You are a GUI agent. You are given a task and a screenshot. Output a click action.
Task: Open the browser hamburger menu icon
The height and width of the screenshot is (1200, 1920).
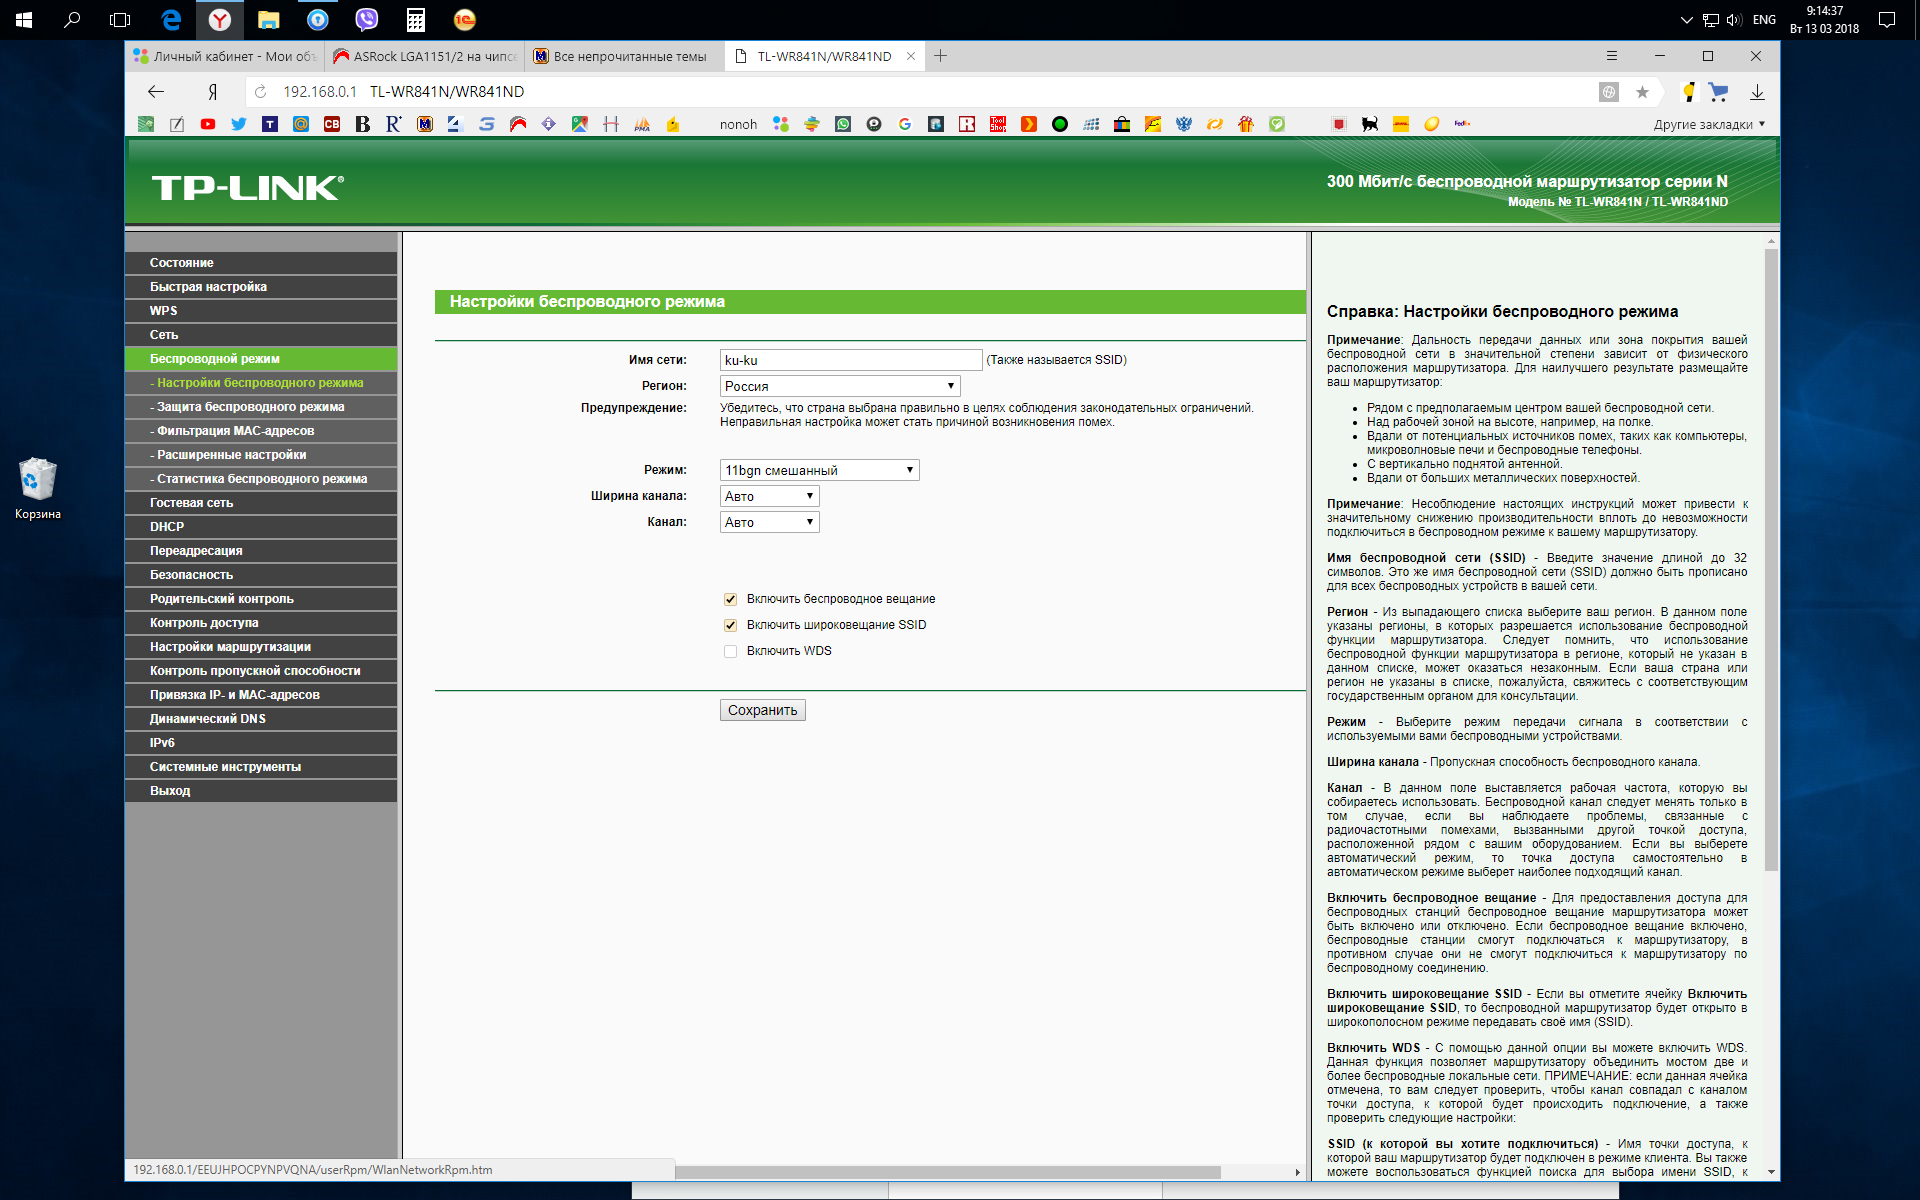coord(1611,56)
